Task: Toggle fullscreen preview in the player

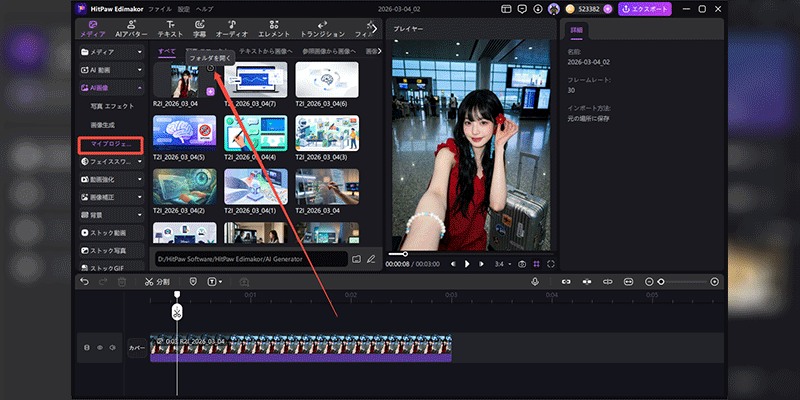Action: (x=550, y=264)
